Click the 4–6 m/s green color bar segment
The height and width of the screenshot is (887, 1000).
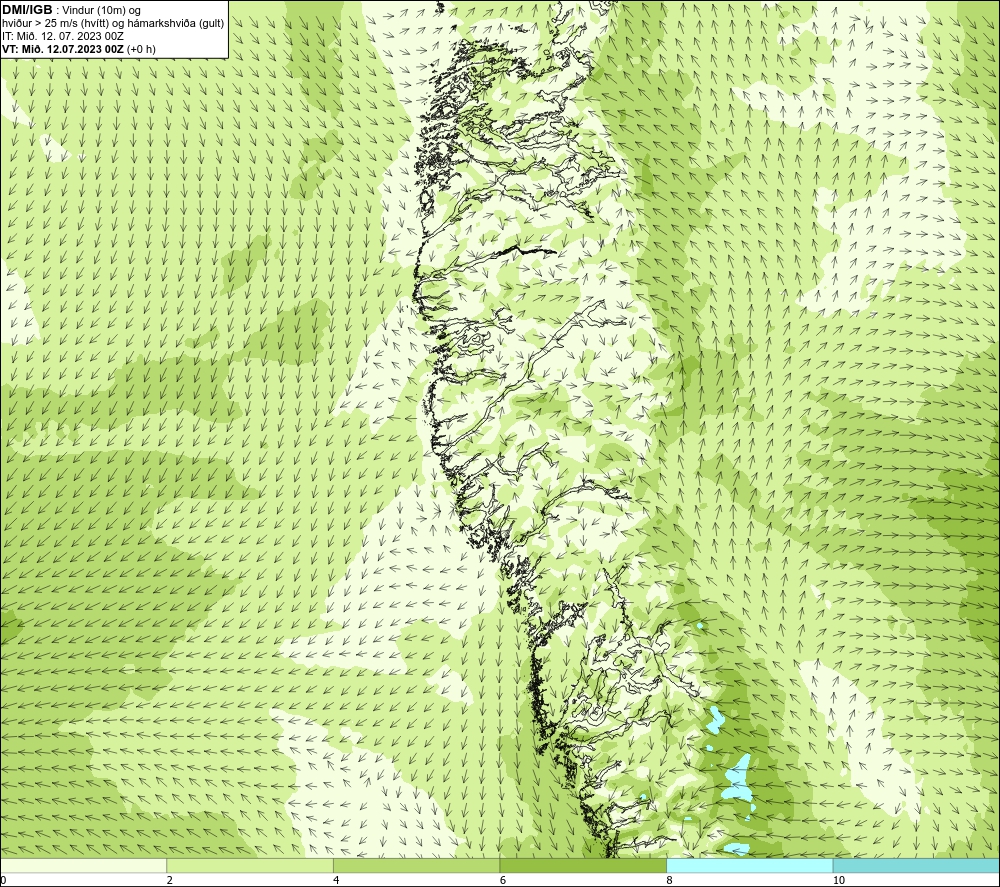tap(416, 865)
